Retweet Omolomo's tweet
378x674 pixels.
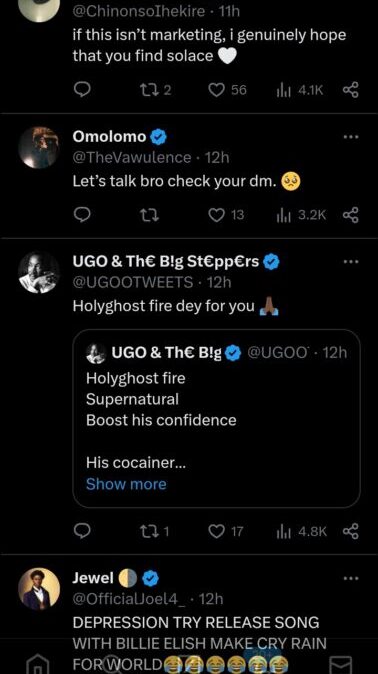coord(150,215)
